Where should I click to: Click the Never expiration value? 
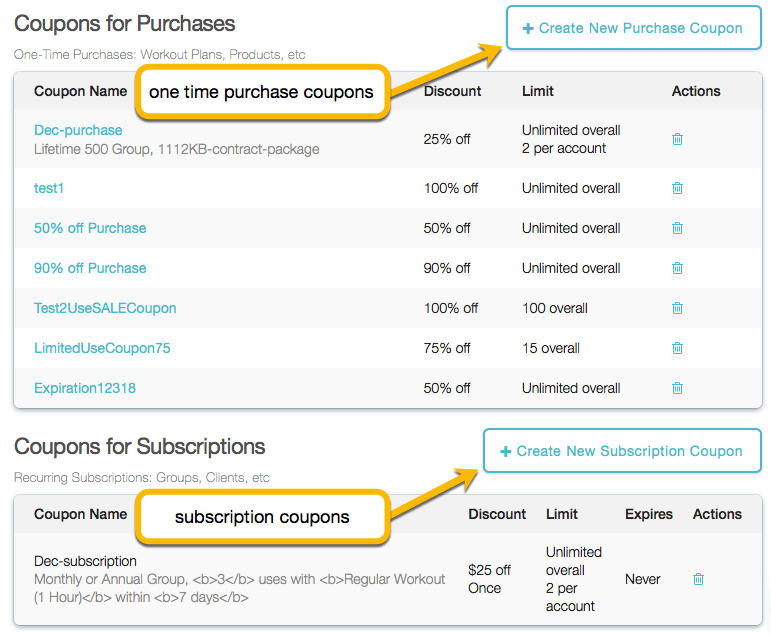point(643,579)
